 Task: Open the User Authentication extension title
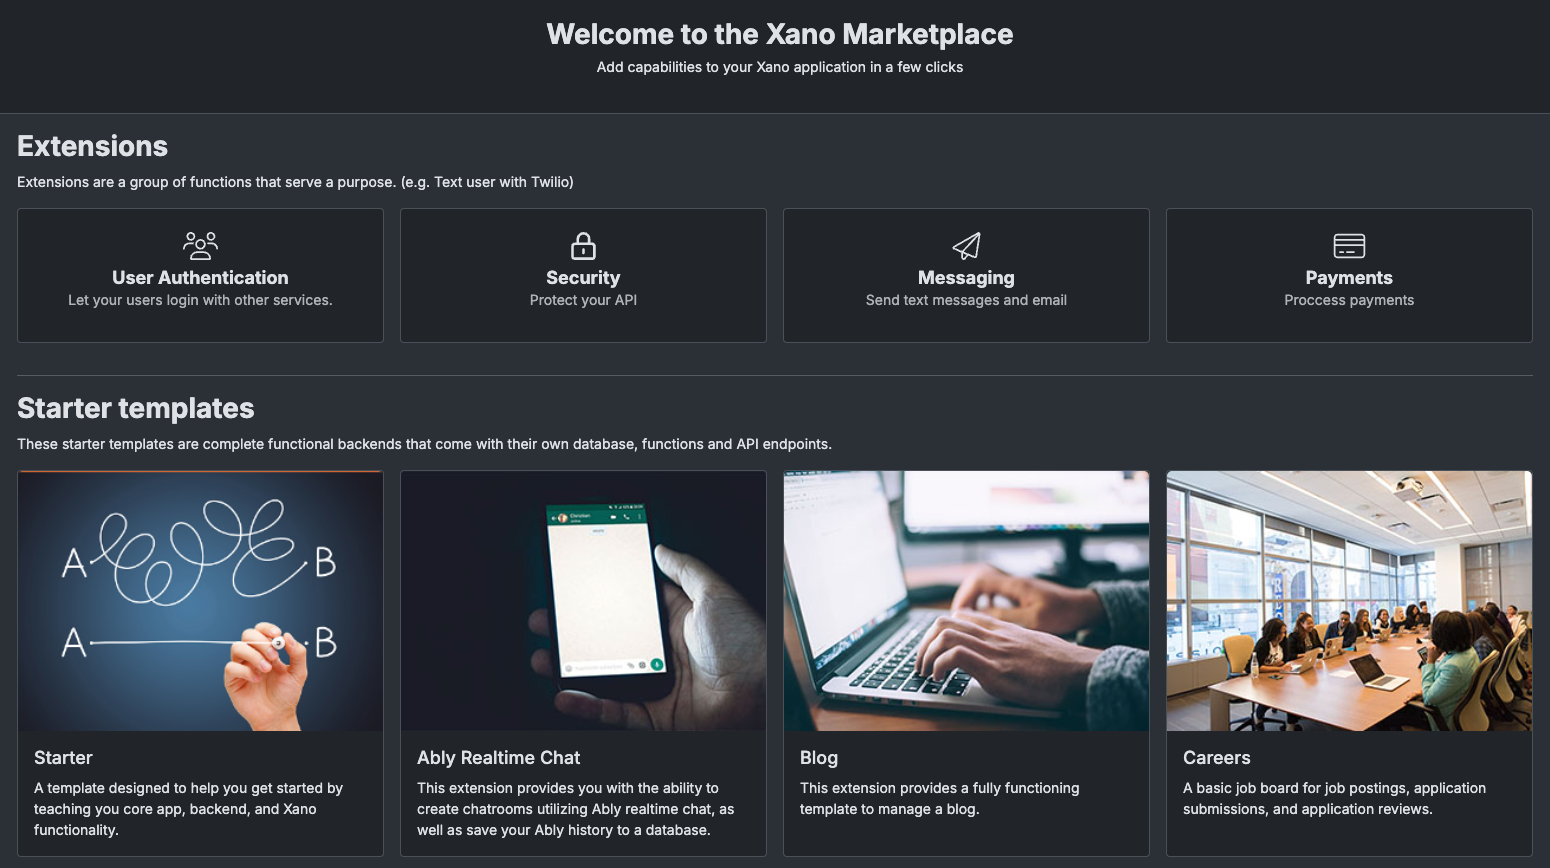tap(200, 278)
